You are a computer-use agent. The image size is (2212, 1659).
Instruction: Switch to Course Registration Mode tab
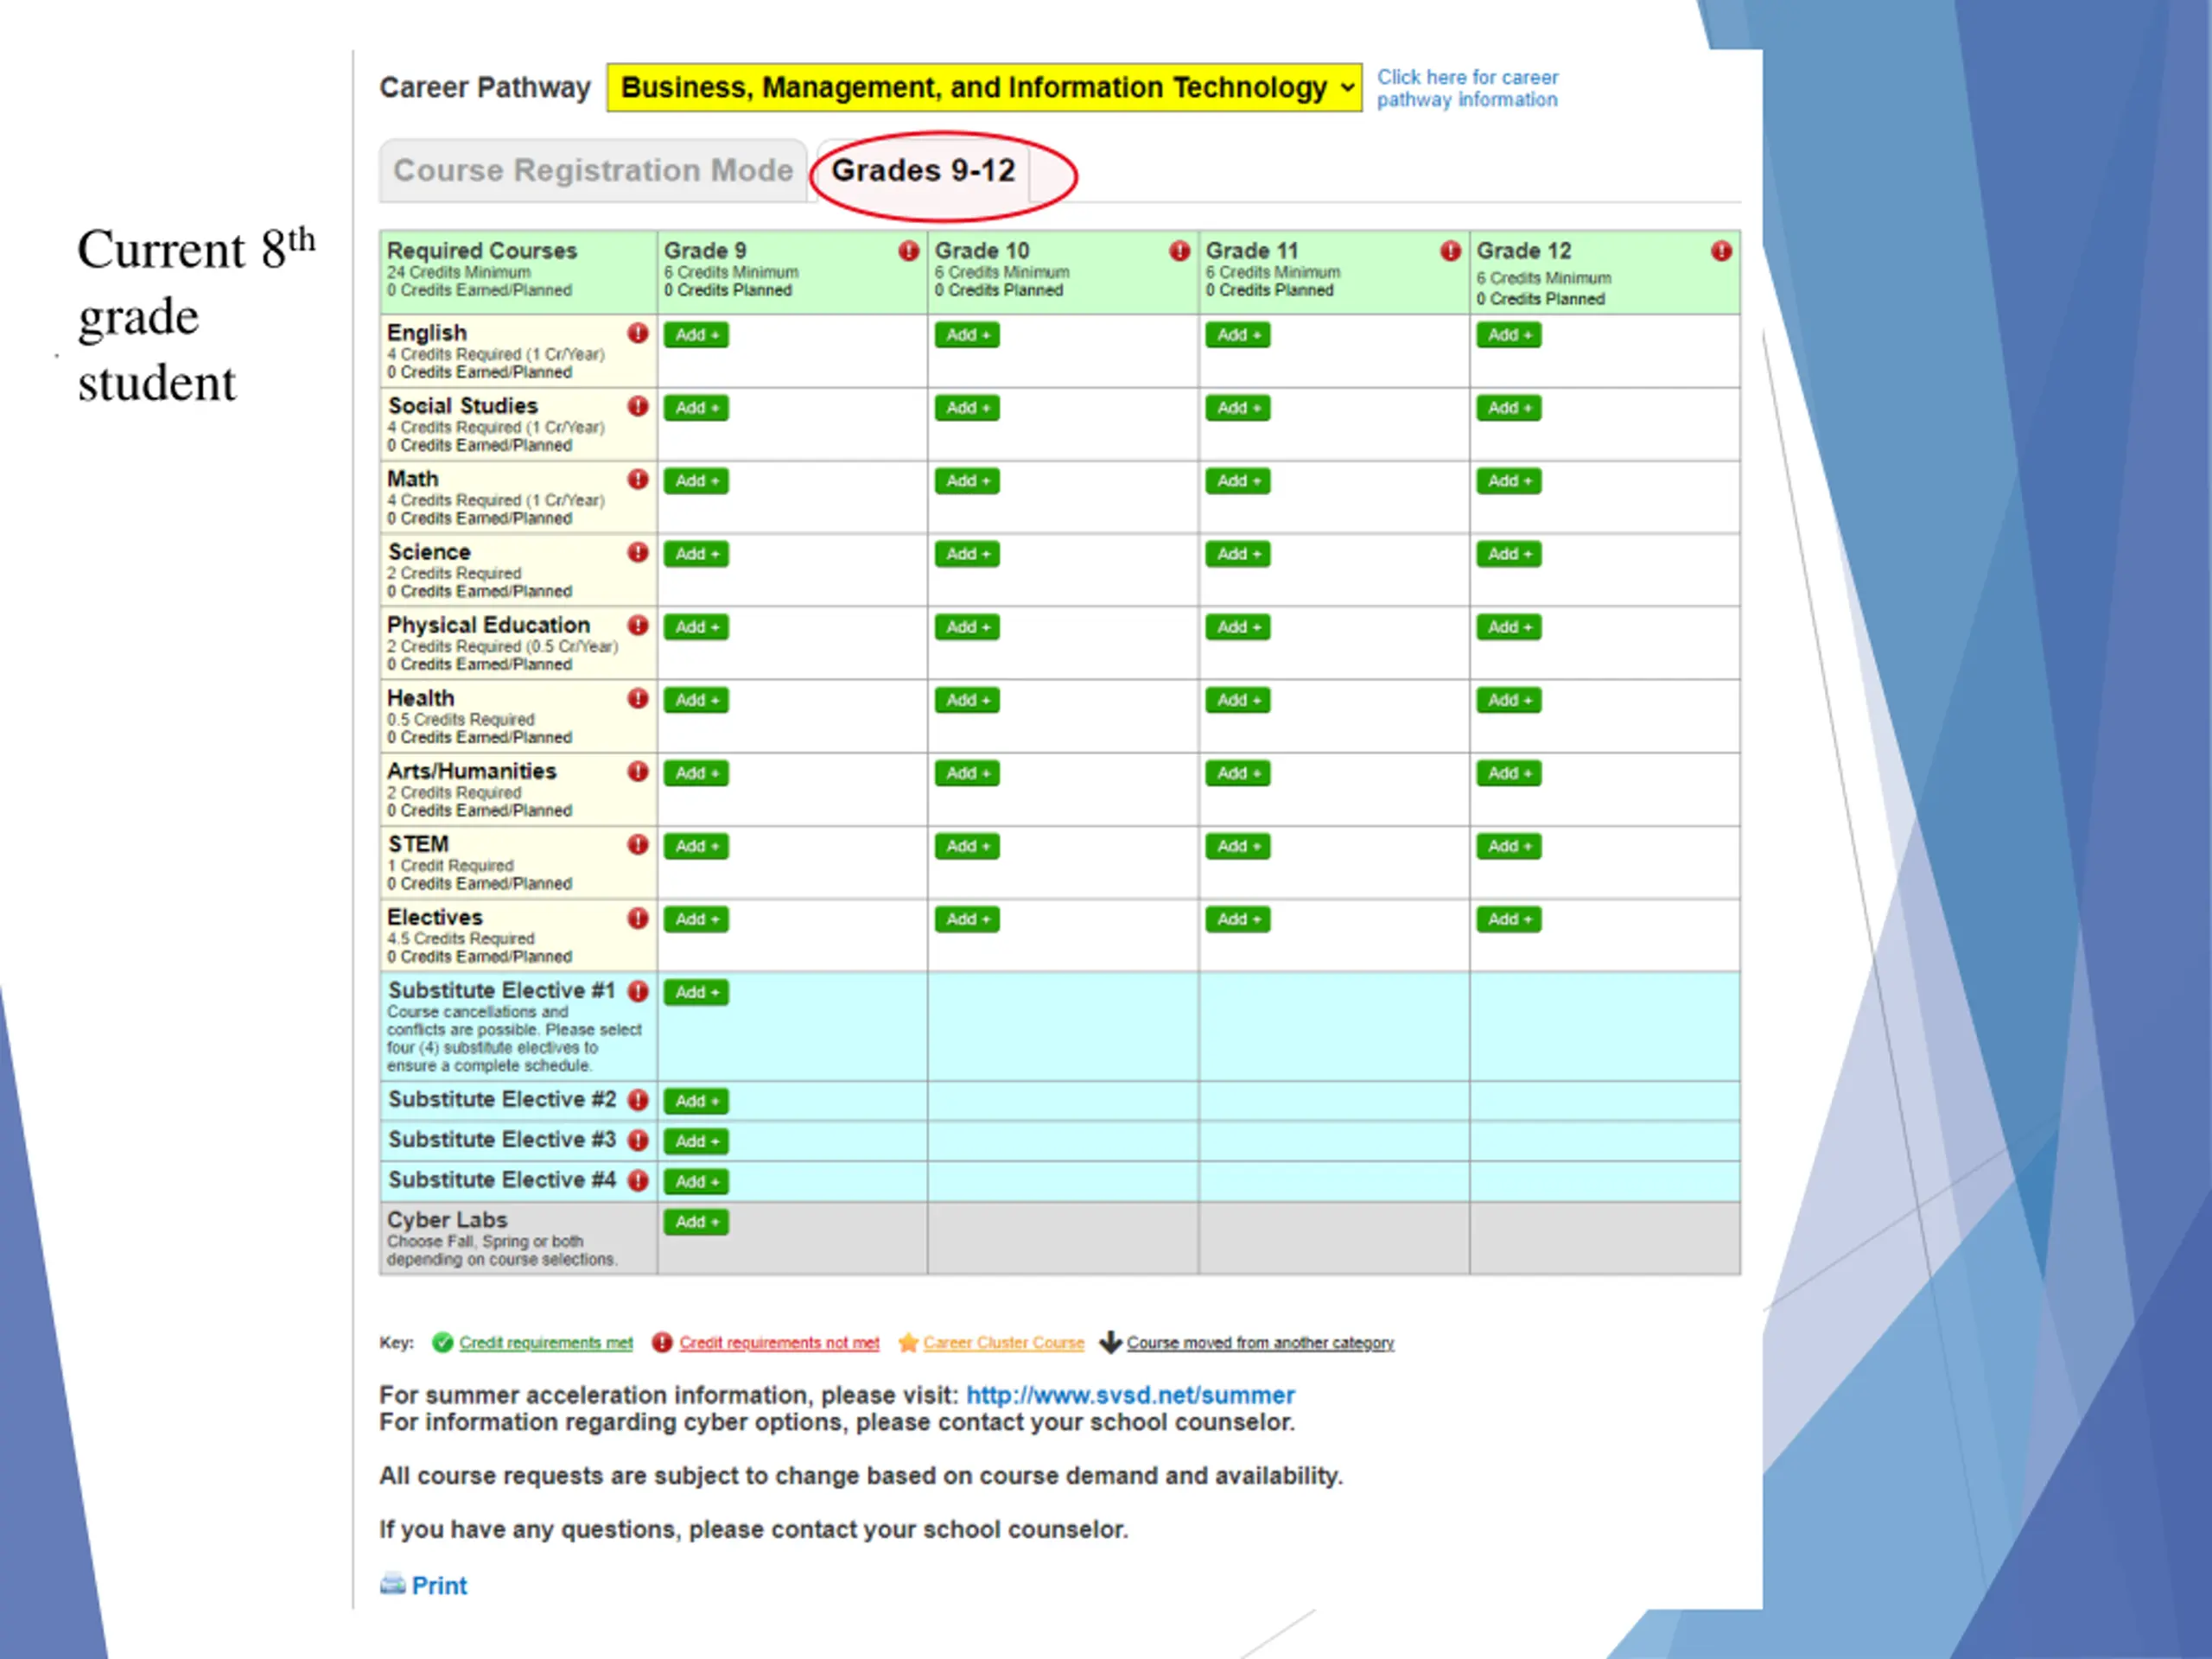(593, 171)
